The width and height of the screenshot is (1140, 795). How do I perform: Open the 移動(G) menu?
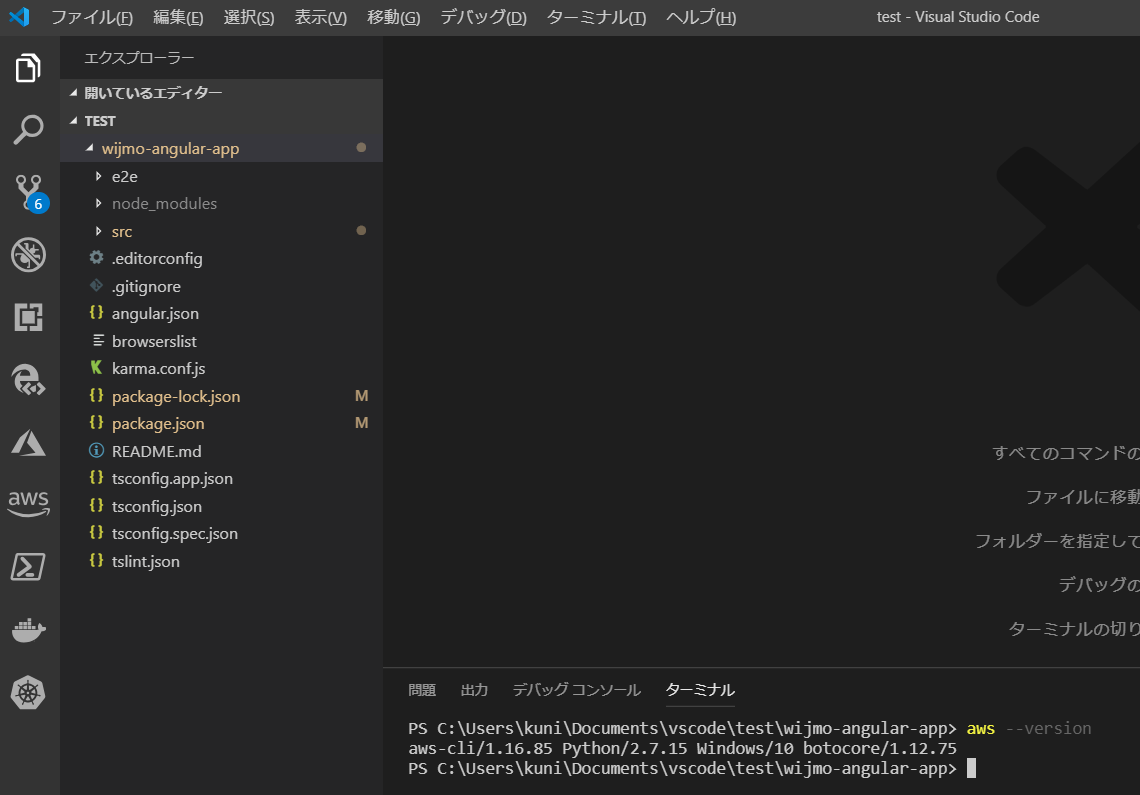pyautogui.click(x=393, y=17)
